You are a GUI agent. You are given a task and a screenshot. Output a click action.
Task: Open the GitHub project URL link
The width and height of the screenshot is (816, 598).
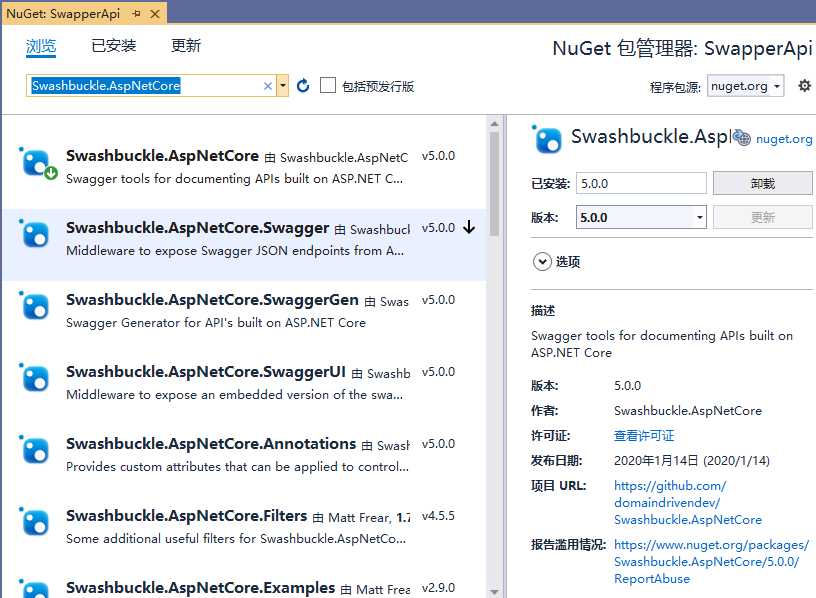[x=687, y=503]
